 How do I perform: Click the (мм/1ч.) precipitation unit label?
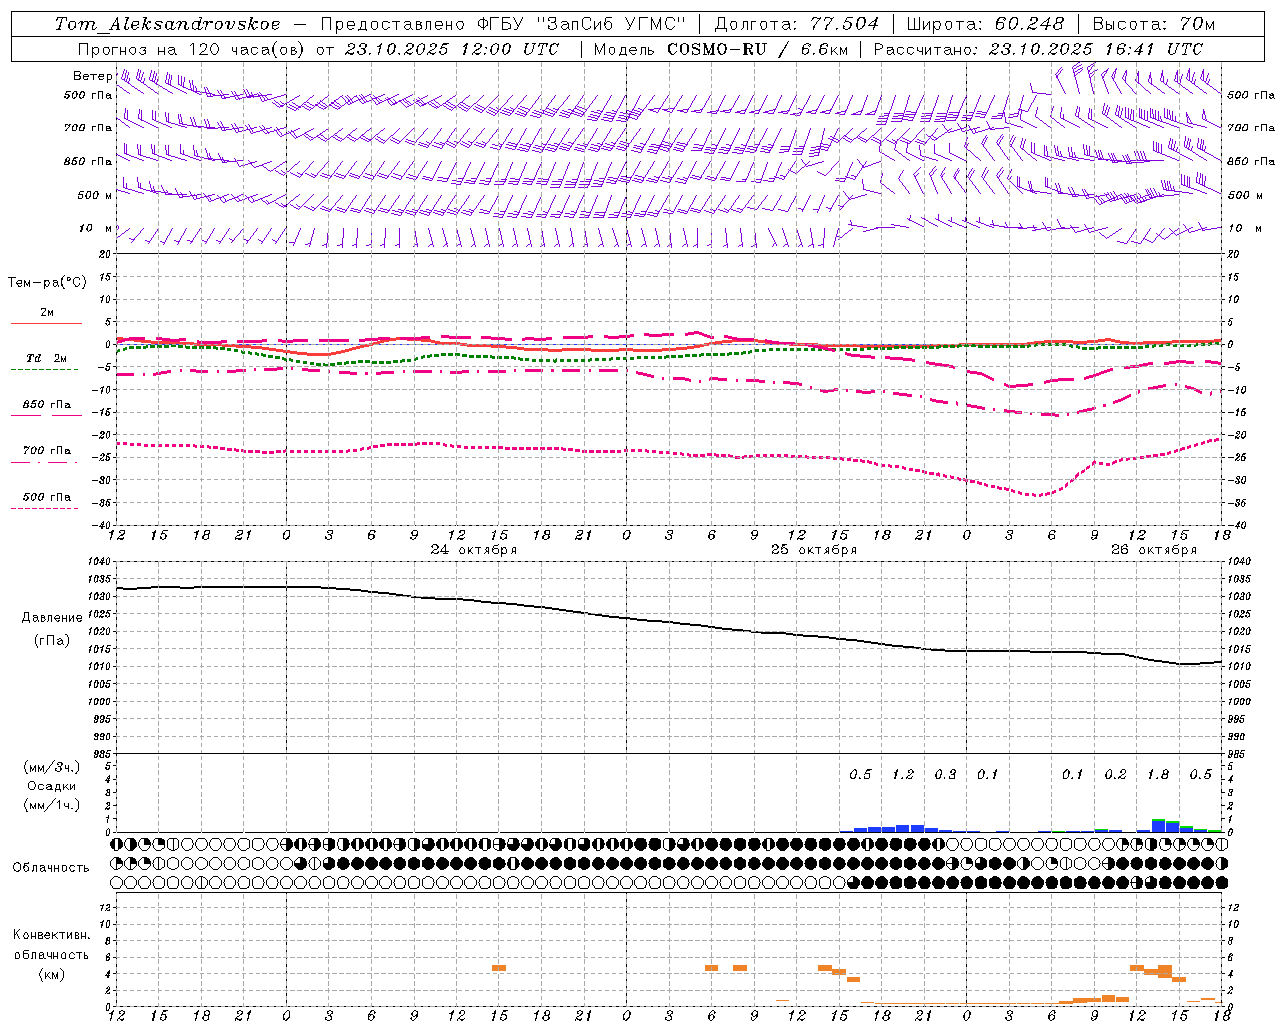point(52,805)
